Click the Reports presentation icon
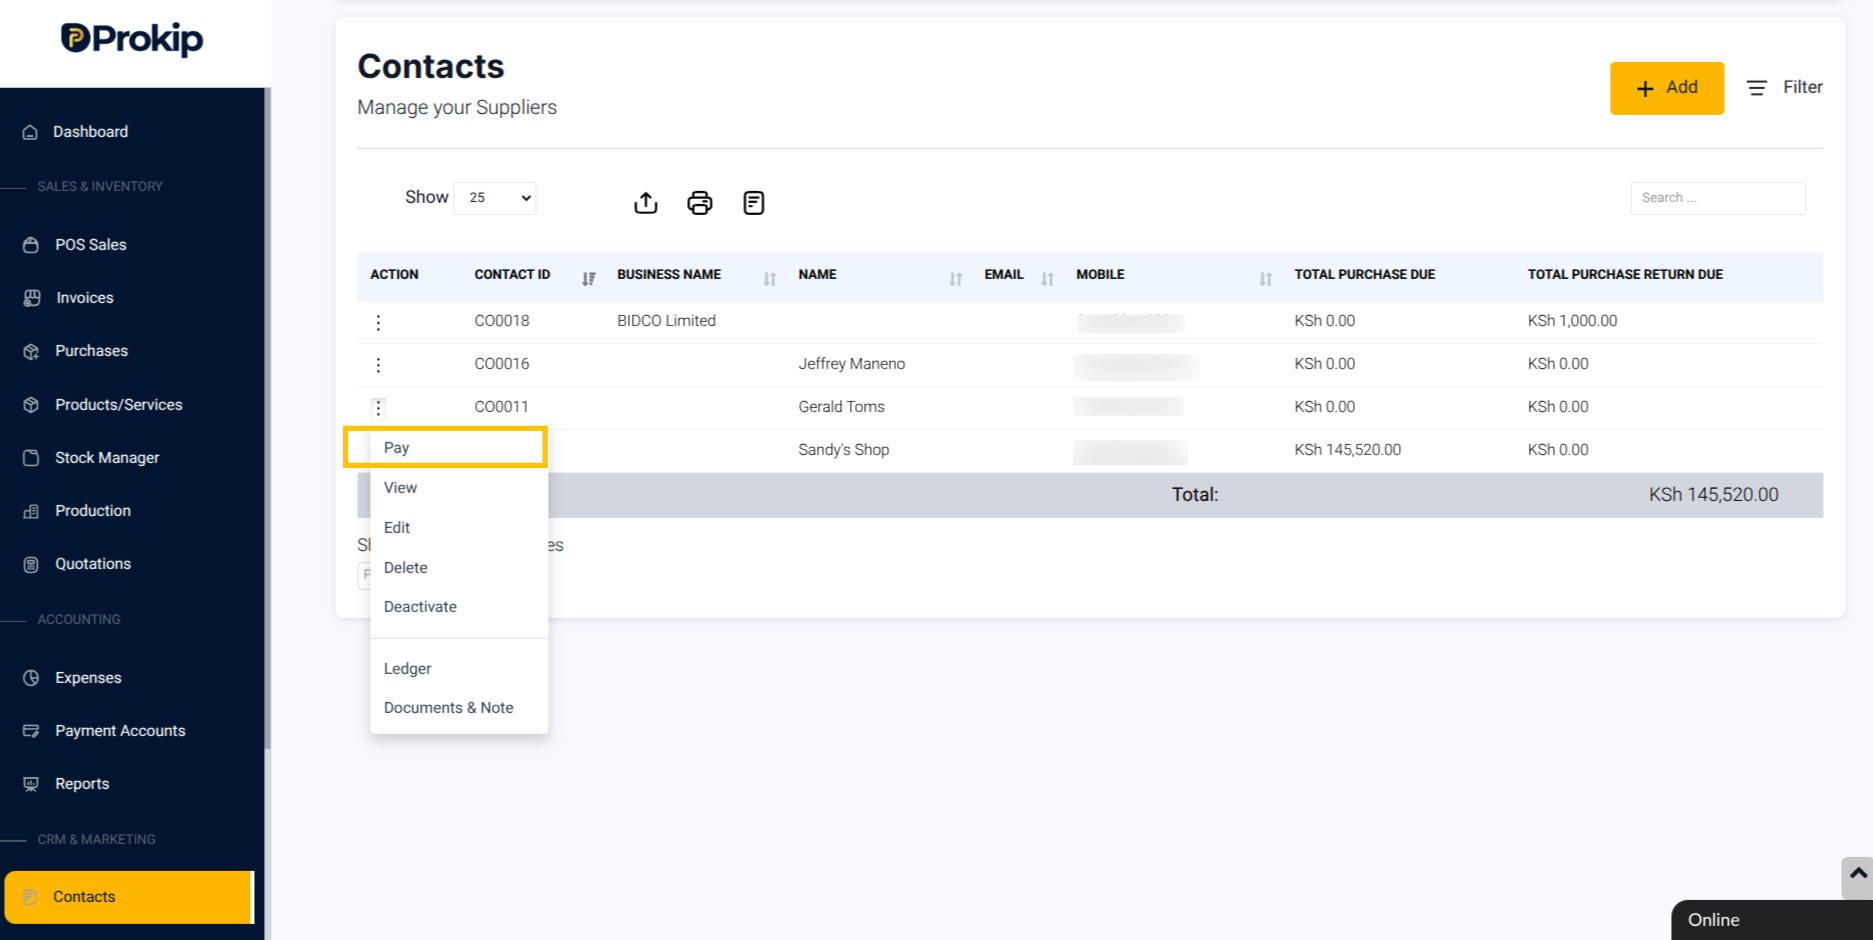Image resolution: width=1873 pixels, height=940 pixels. coord(31,784)
